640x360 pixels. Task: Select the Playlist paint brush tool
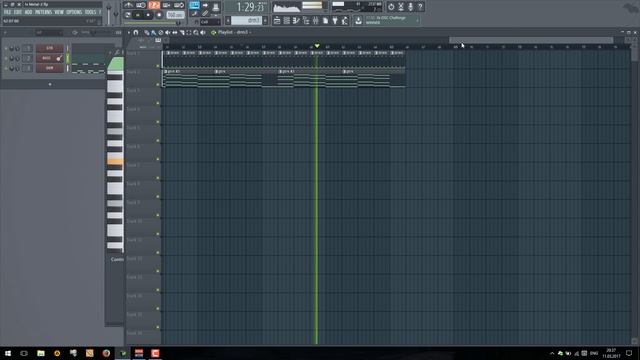point(153,32)
